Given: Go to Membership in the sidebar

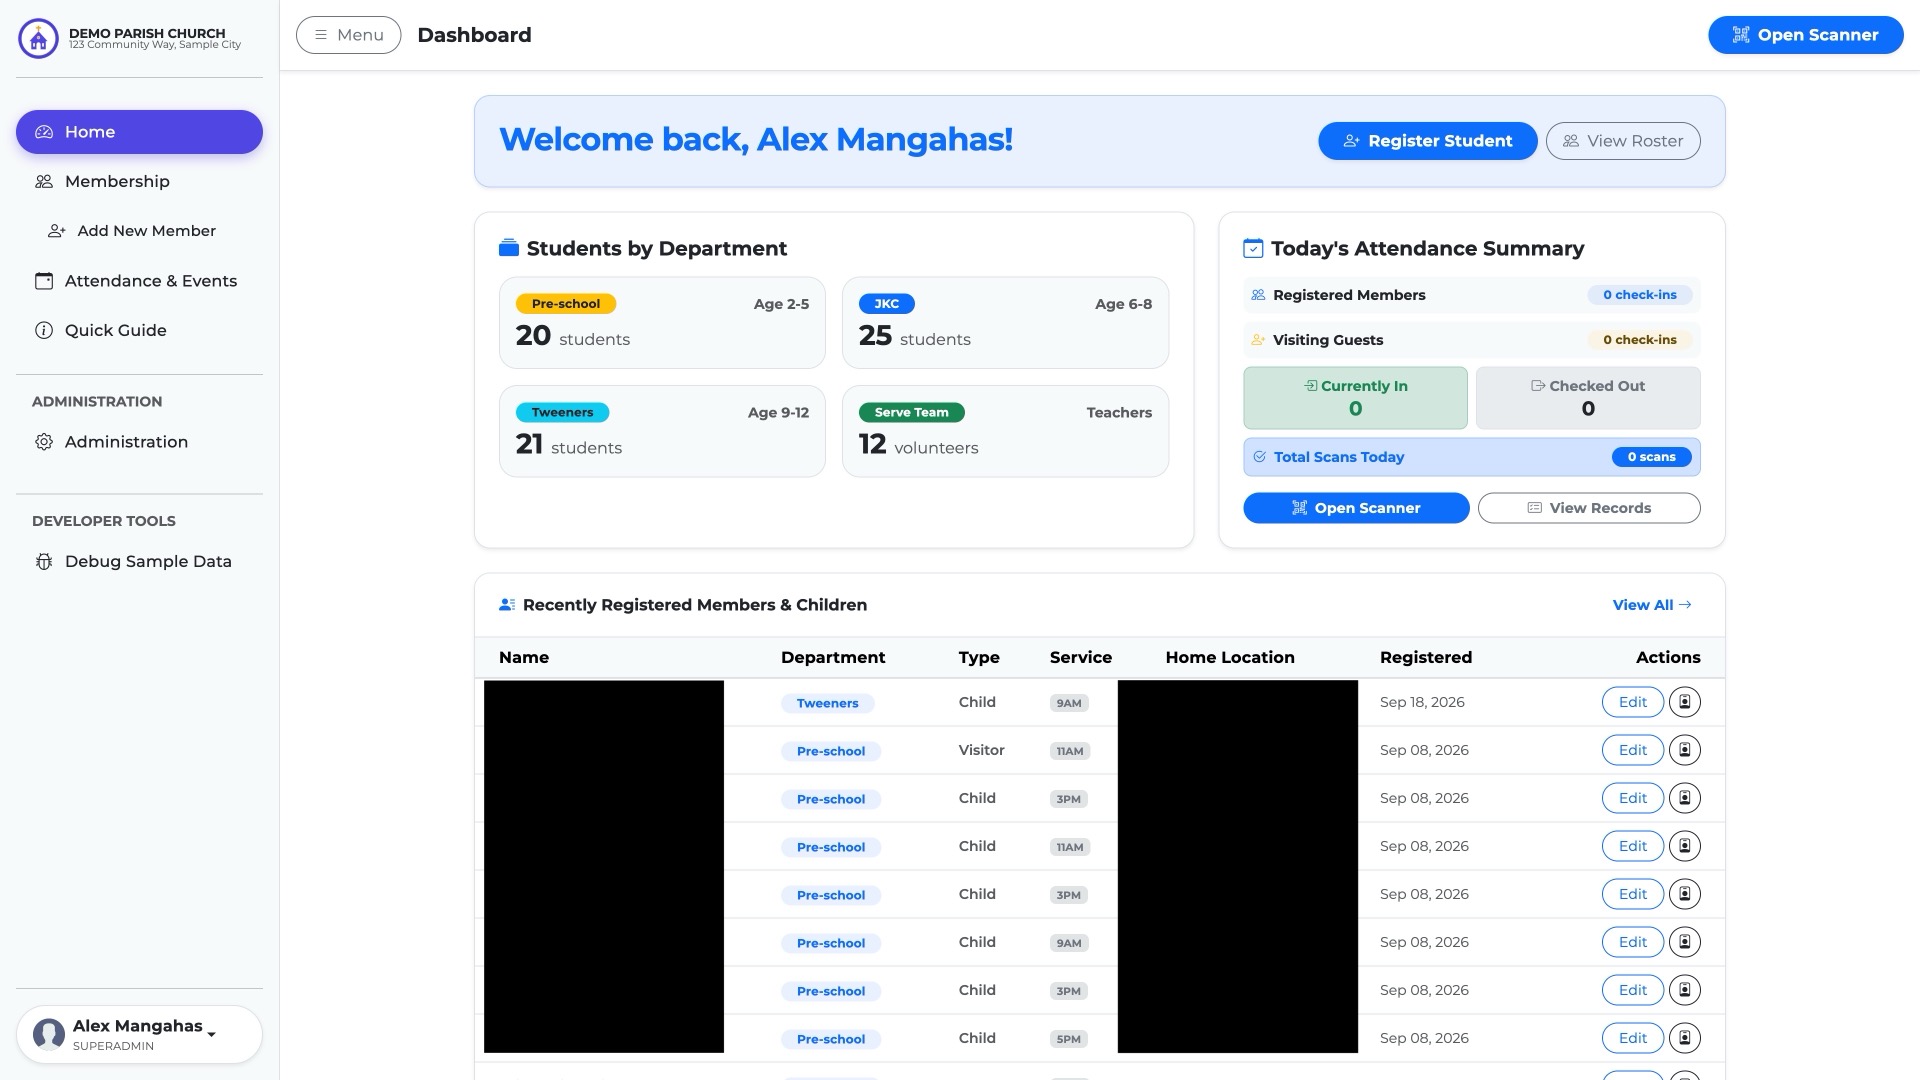Looking at the screenshot, I should coord(139,181).
